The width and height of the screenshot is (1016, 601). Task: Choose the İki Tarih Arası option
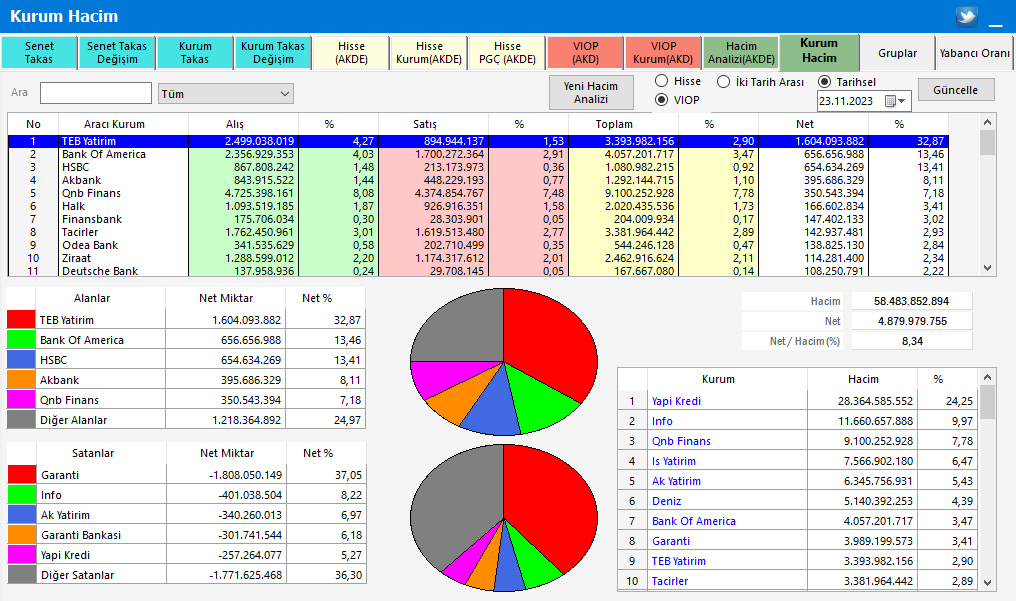724,82
